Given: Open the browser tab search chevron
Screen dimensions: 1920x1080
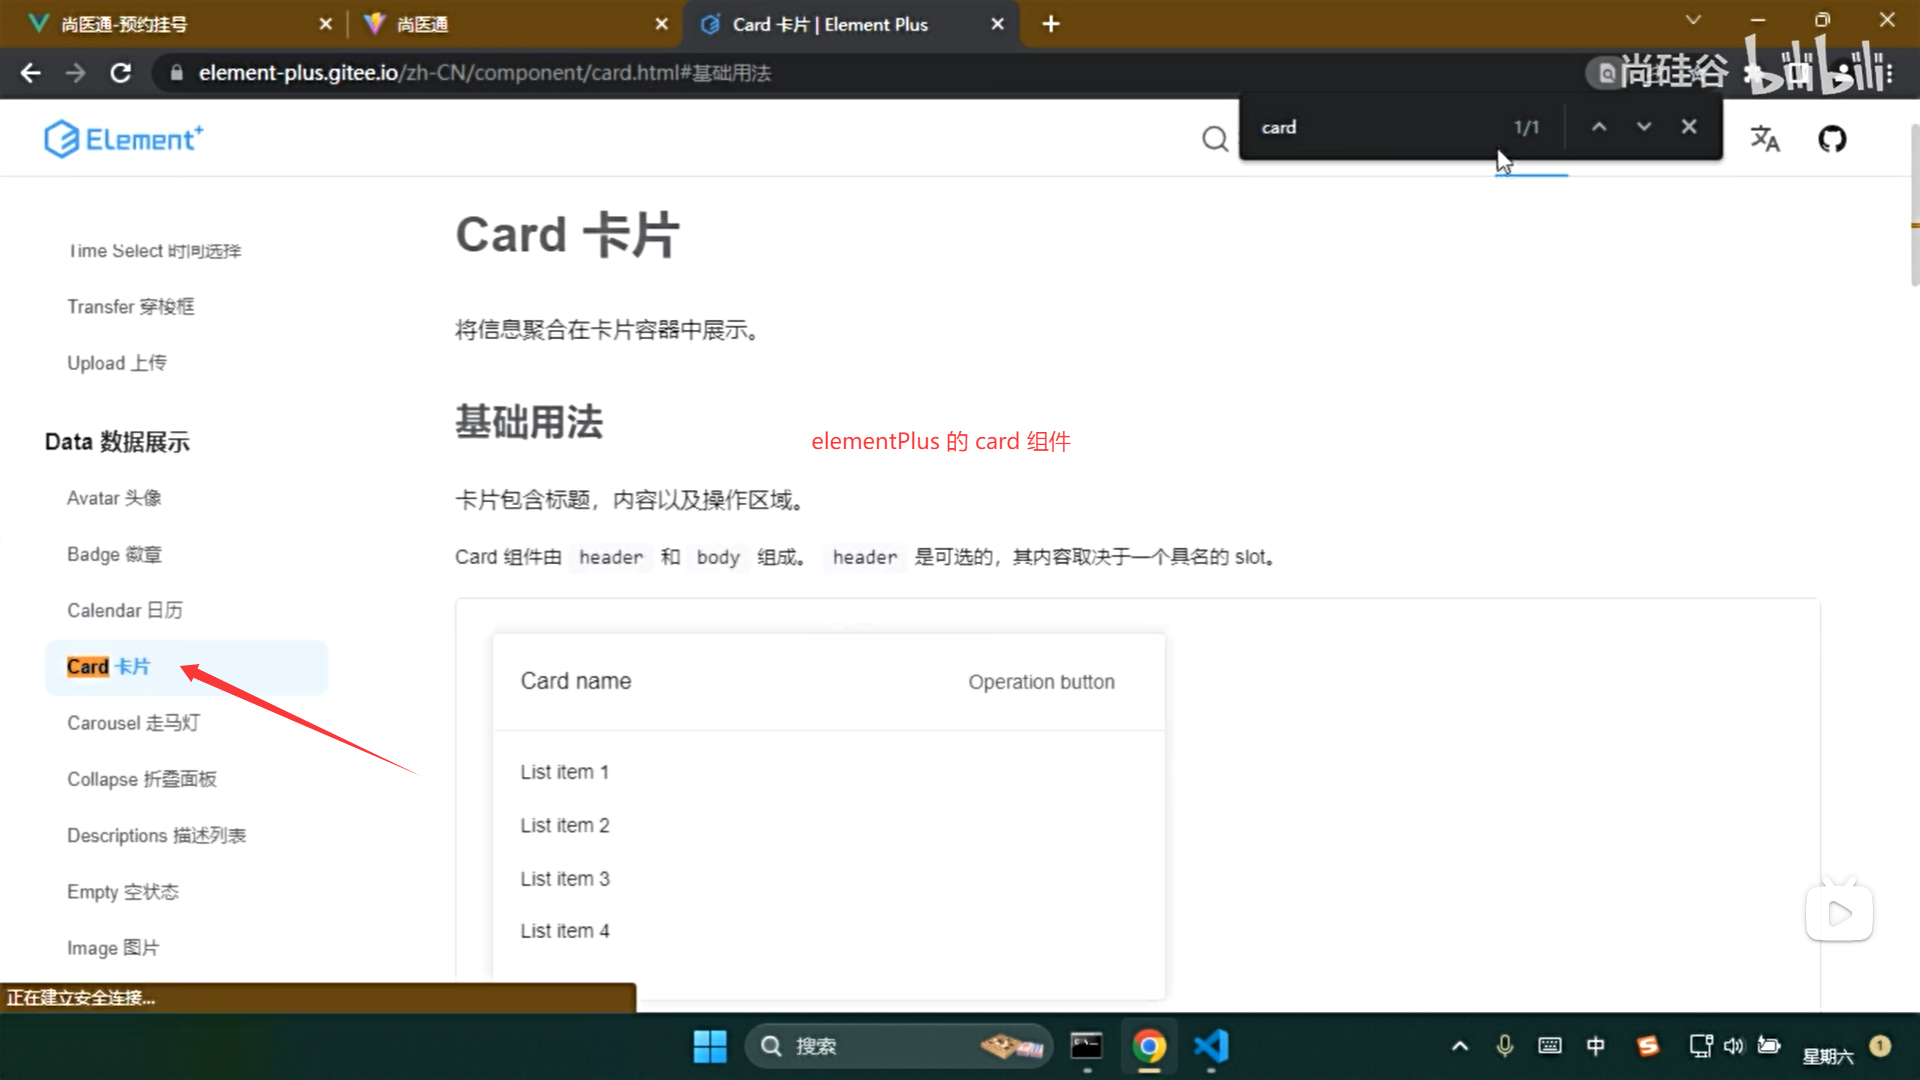Looking at the screenshot, I should click(1693, 19).
